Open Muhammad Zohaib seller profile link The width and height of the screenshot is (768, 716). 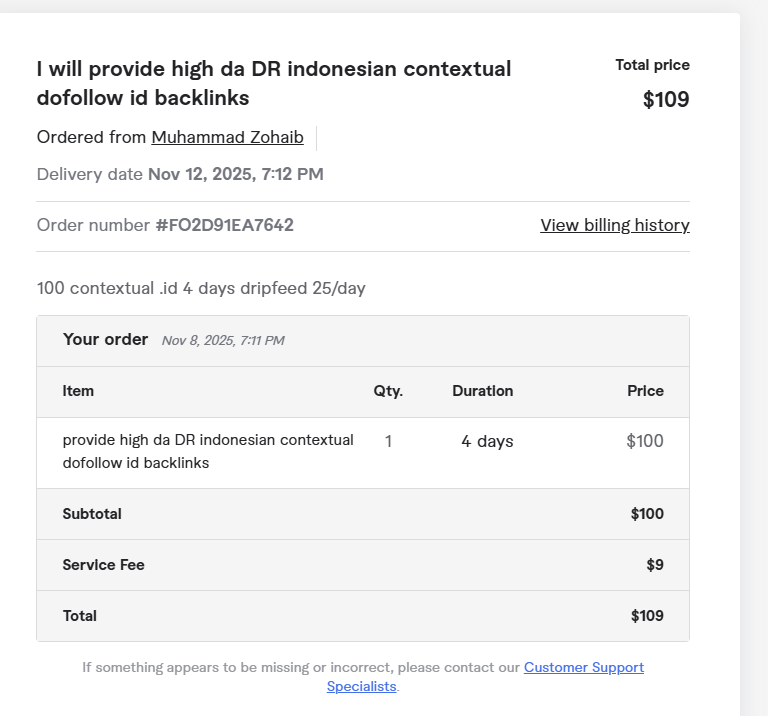[227, 138]
